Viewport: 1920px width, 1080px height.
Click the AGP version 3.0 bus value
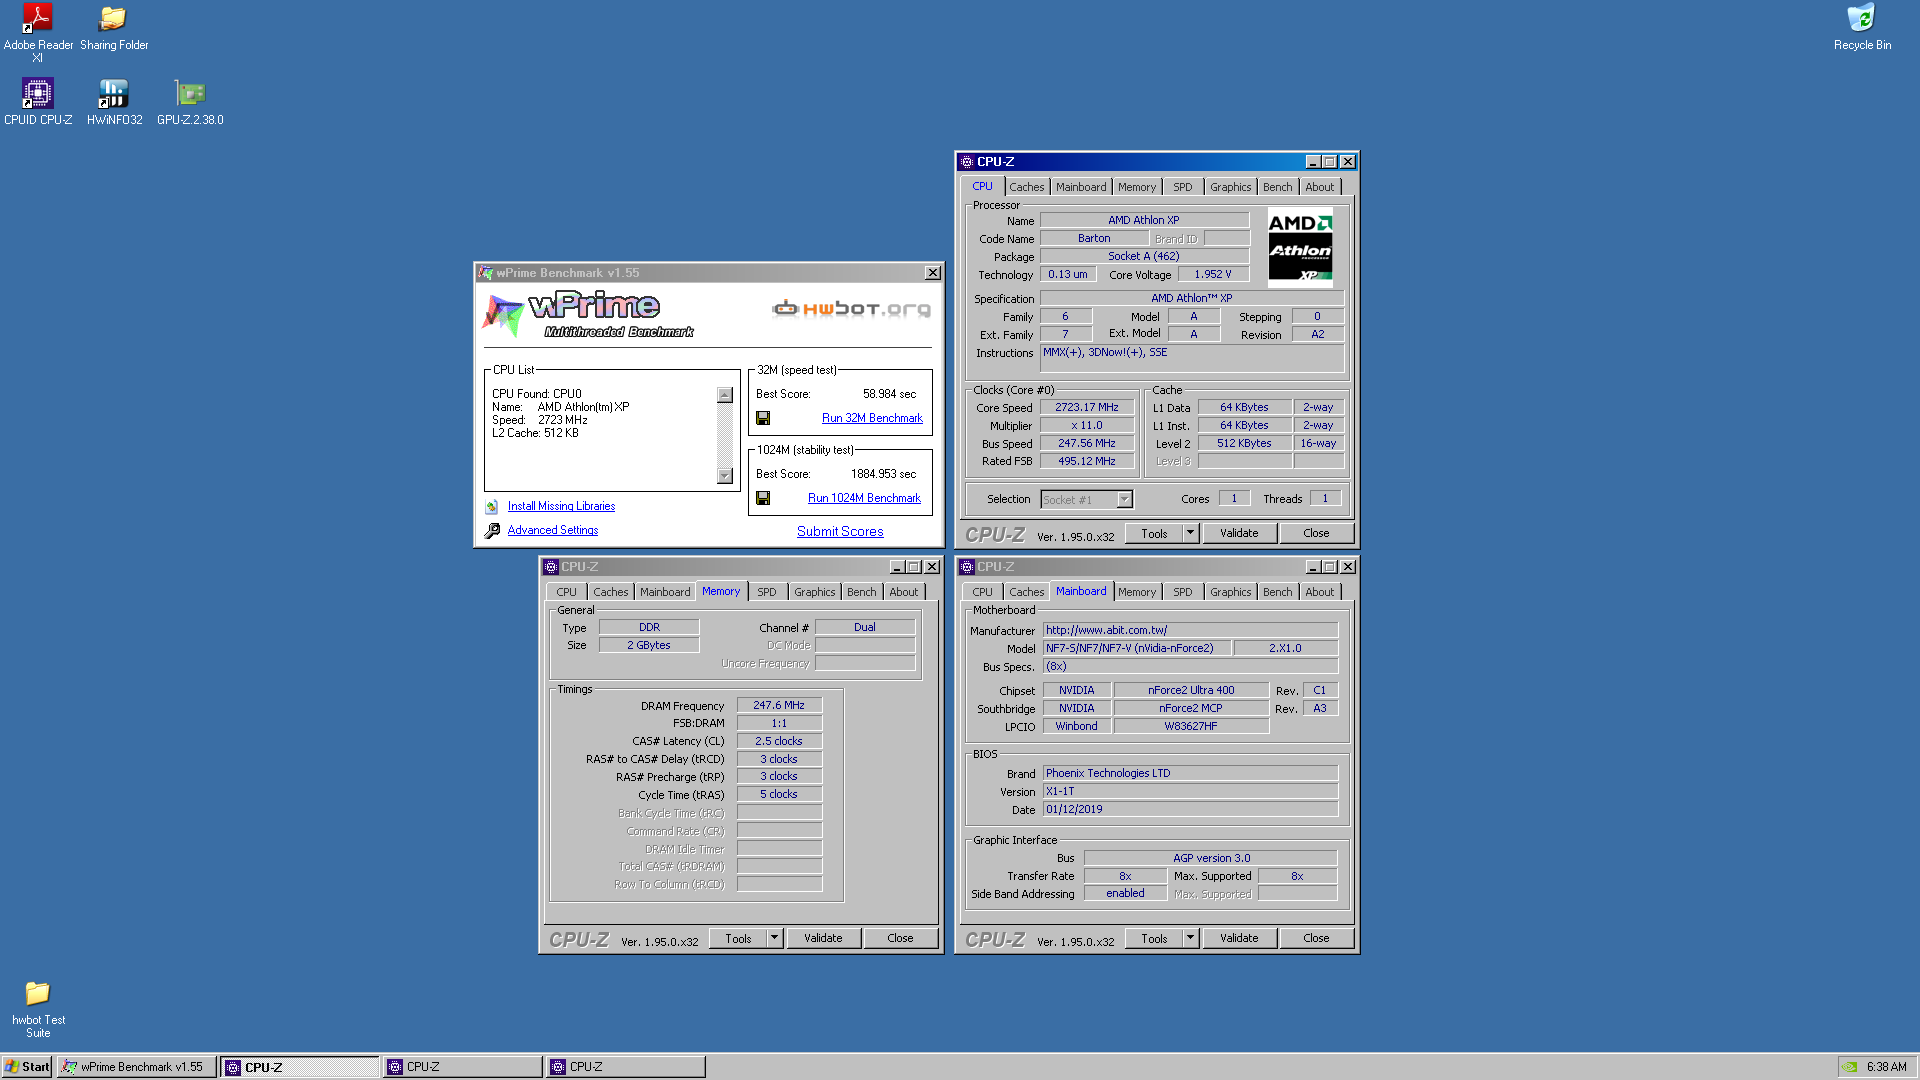(x=1211, y=858)
